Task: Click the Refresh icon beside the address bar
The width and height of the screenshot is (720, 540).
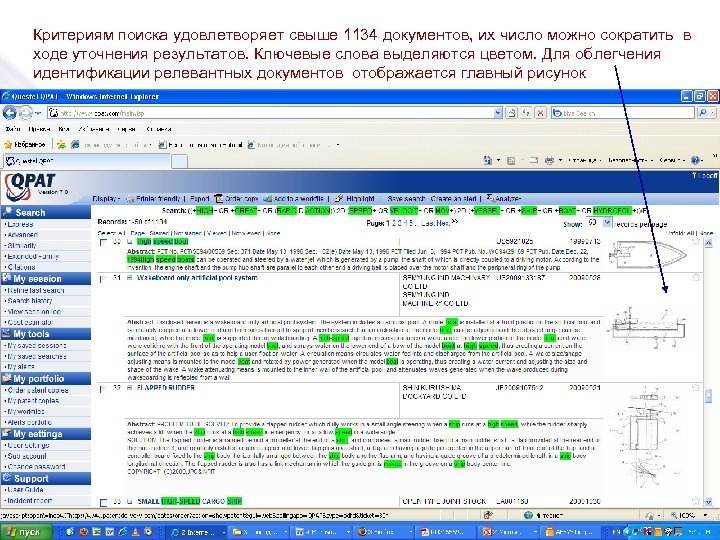Action: 526,113
